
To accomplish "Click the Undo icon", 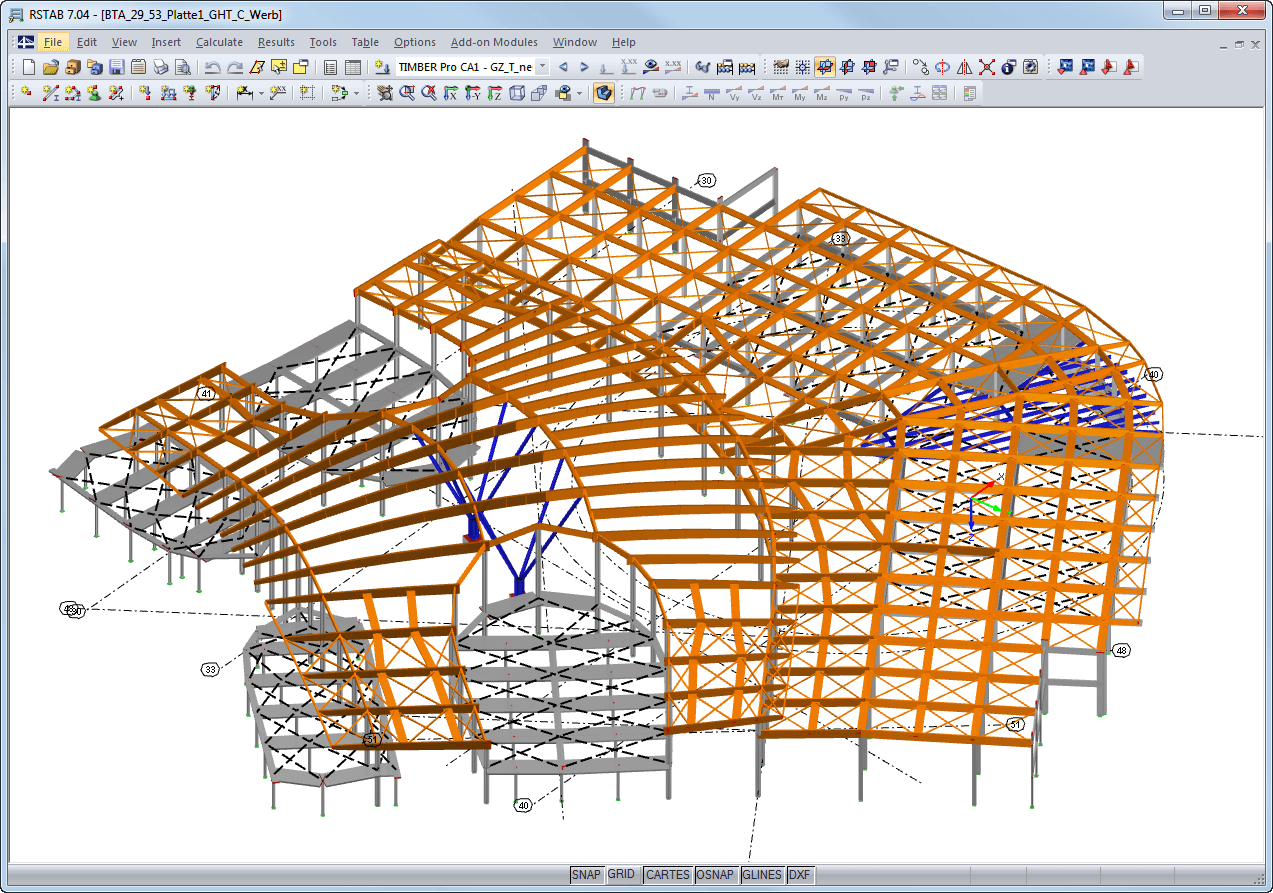I will pos(212,66).
